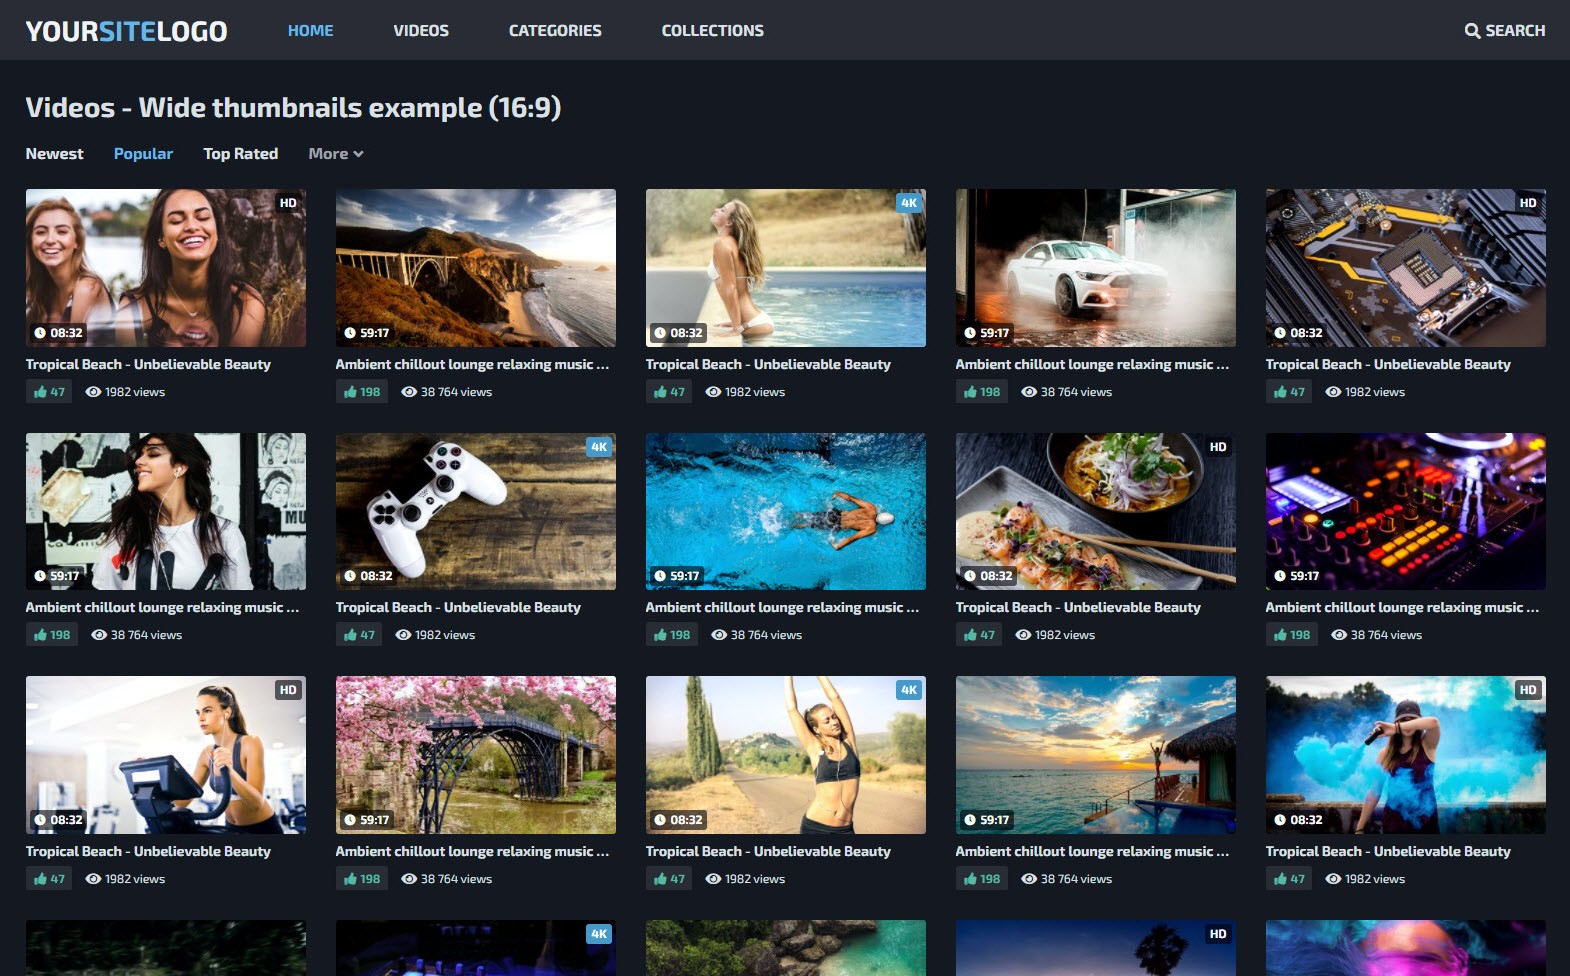This screenshot has height=976, width=1570.
Task: Open title under the motherboard thumbnail
Action: (x=1388, y=365)
